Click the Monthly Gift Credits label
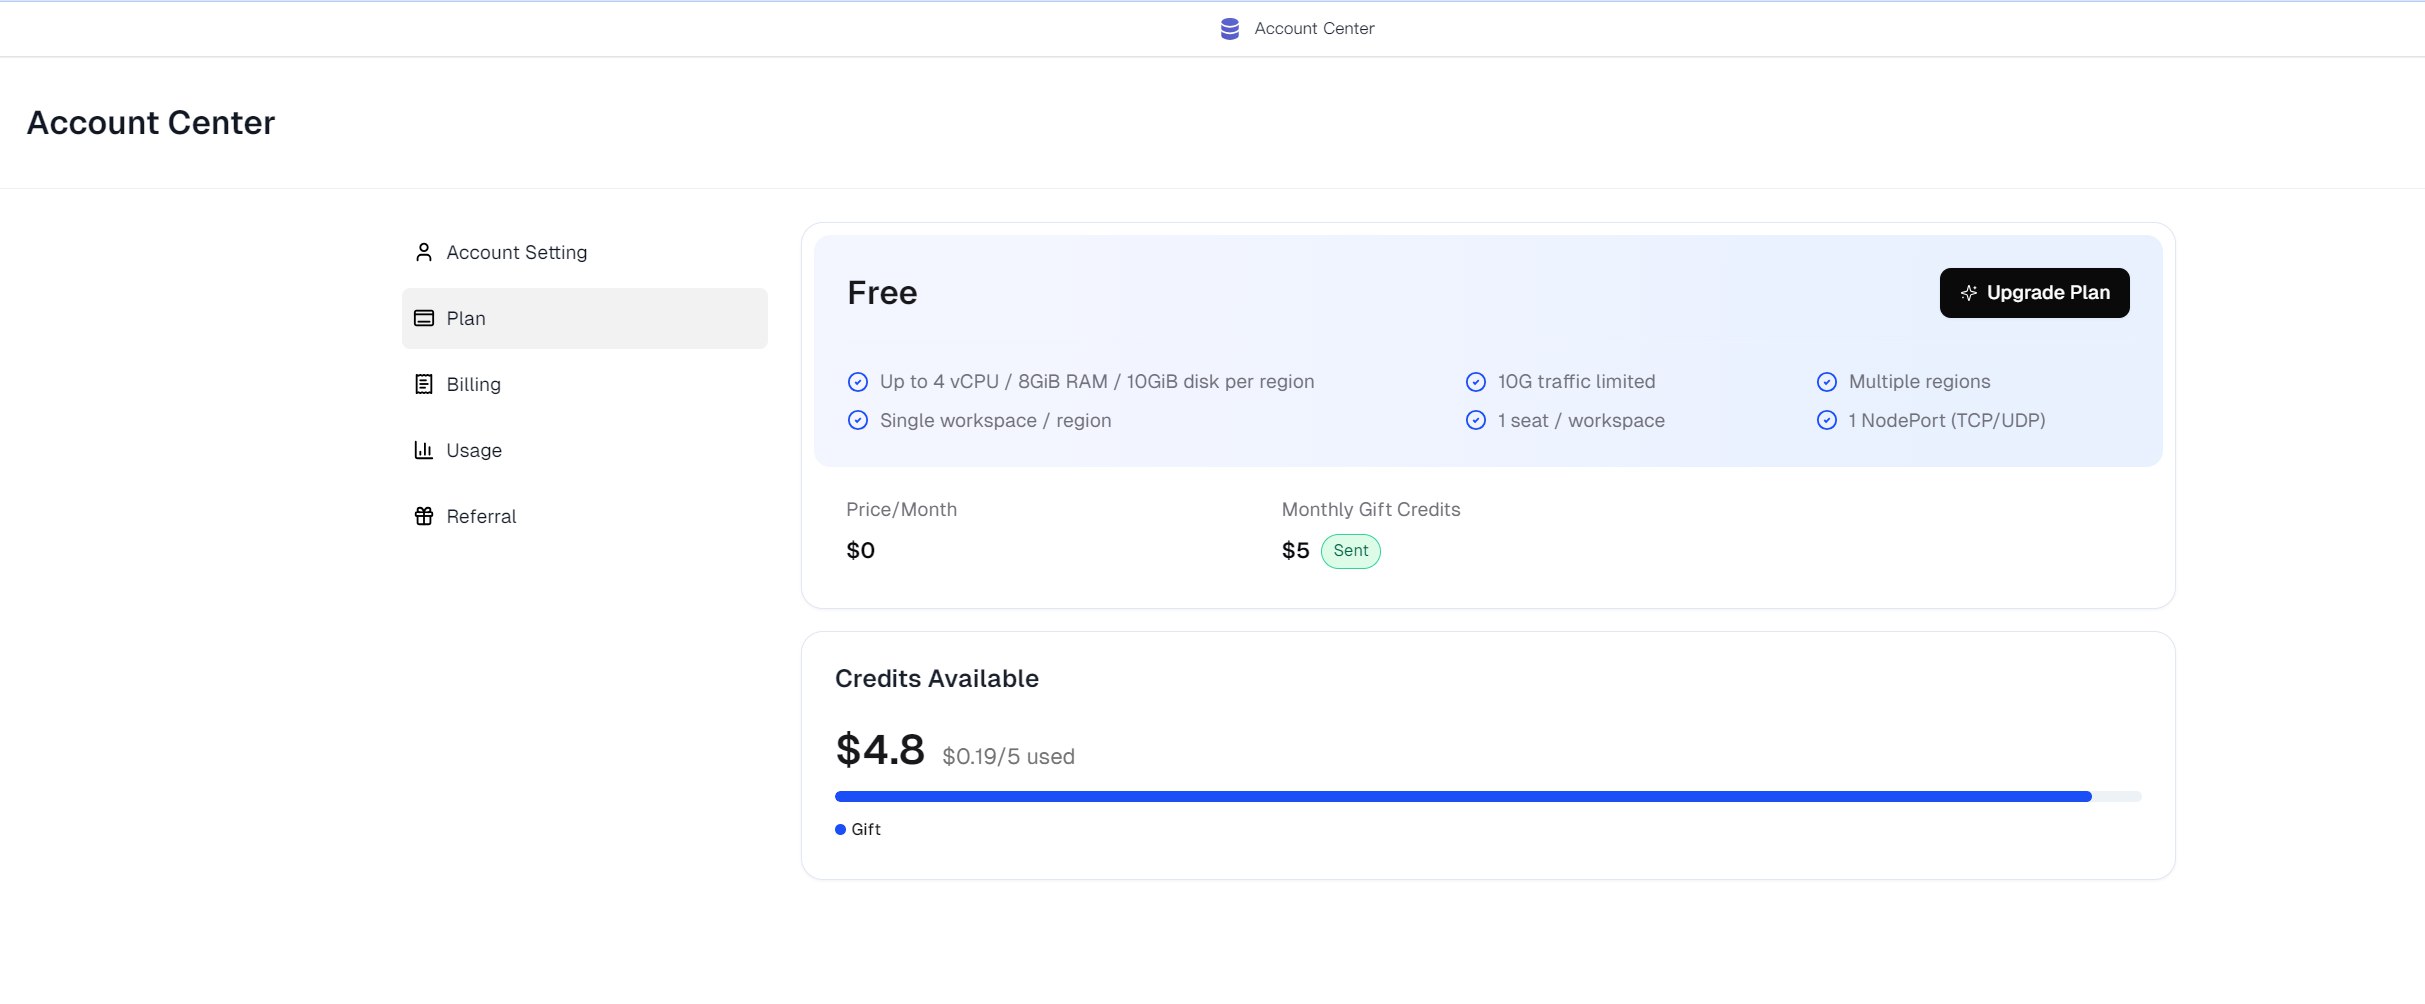The height and width of the screenshot is (1004, 2425). pyautogui.click(x=1371, y=510)
